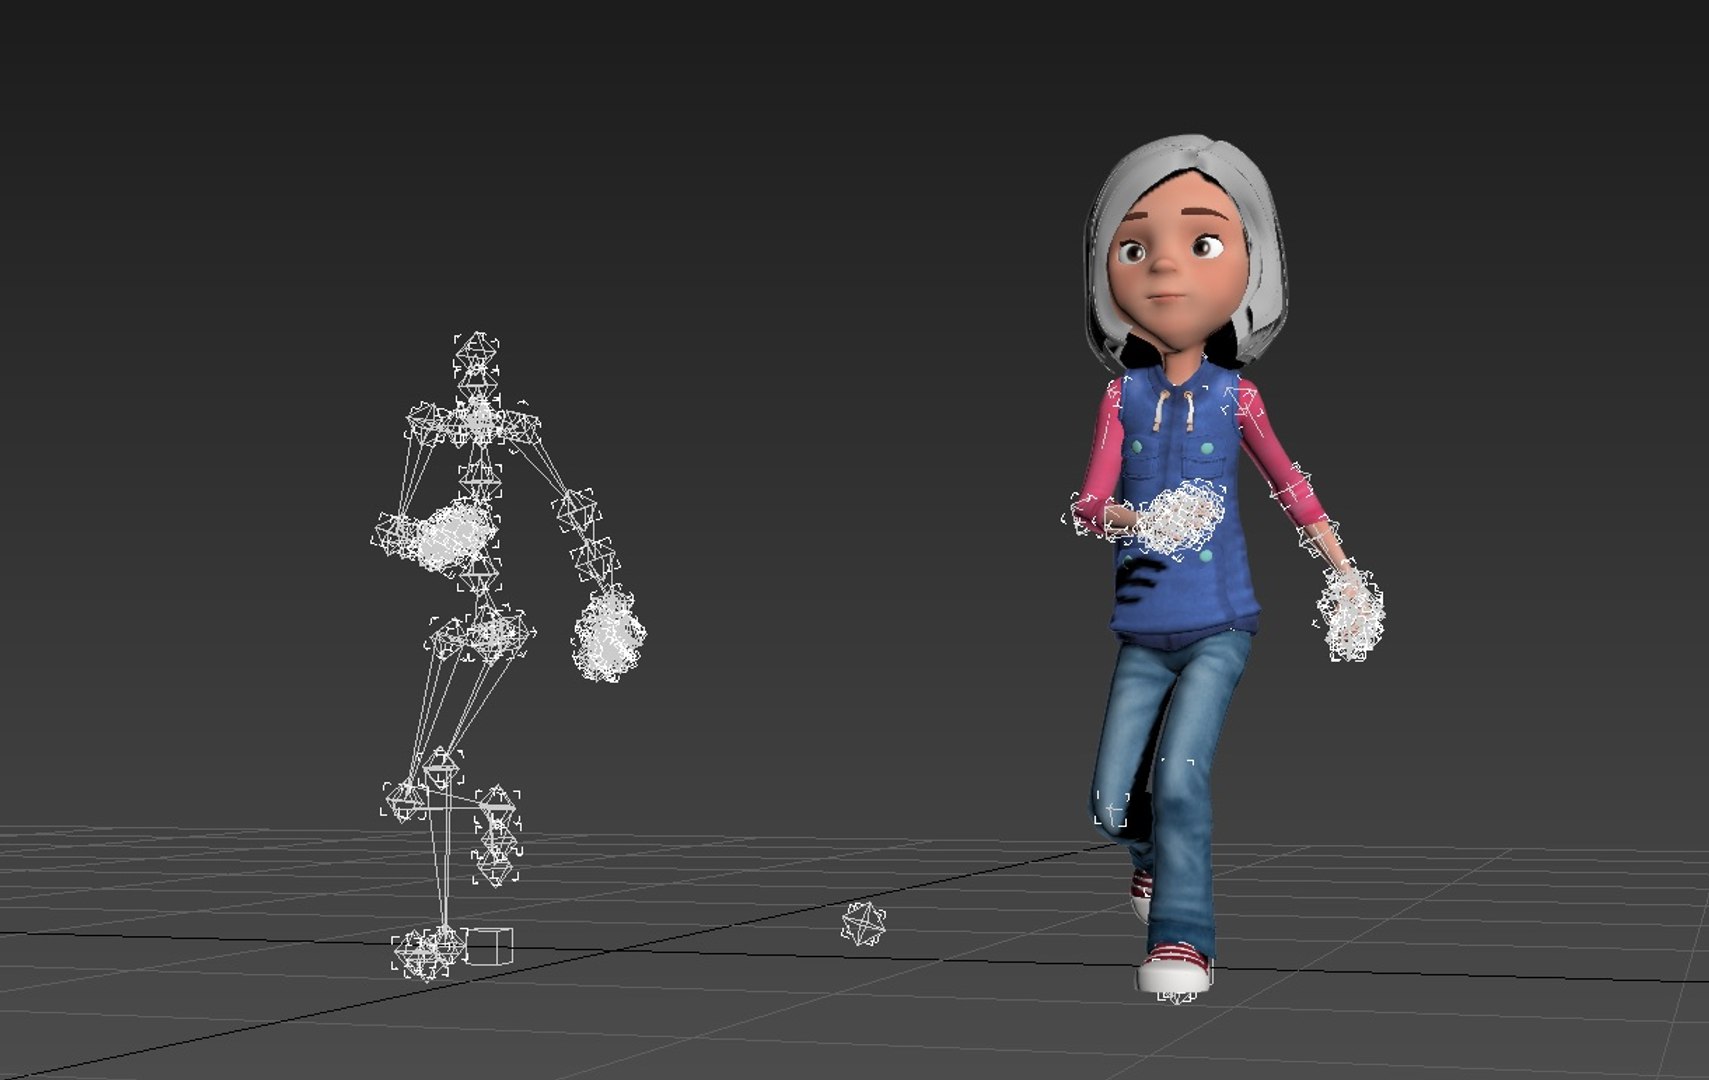Select the cube helper beside the skeleton's foot
Image resolution: width=1709 pixels, height=1080 pixels.
pyautogui.click(x=489, y=946)
